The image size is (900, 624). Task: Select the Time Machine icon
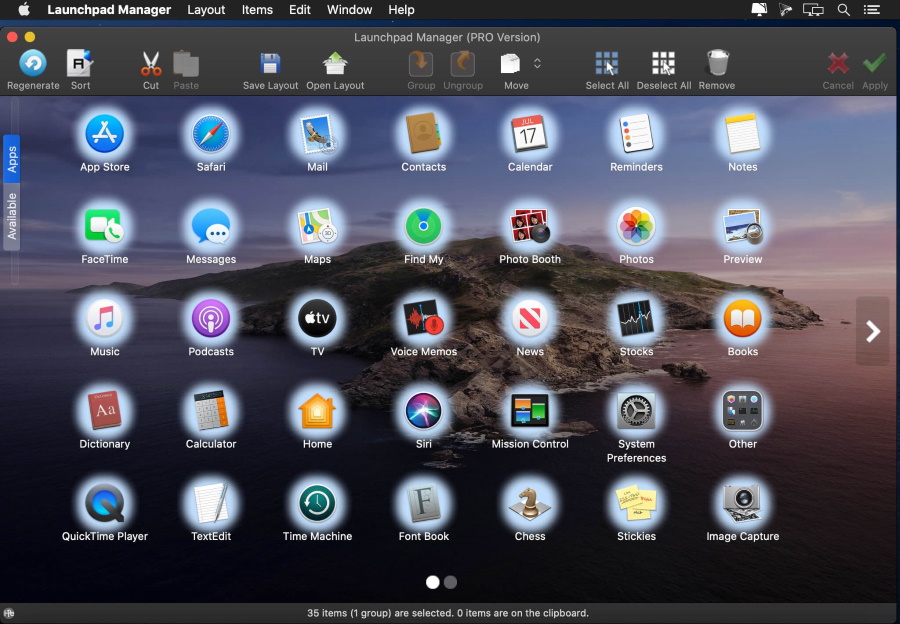click(x=317, y=503)
